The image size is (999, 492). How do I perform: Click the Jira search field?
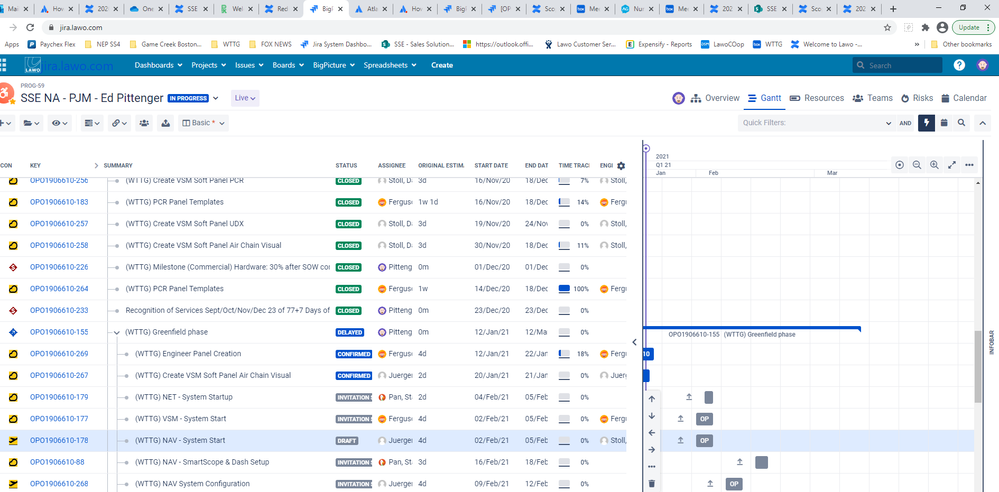pos(898,65)
